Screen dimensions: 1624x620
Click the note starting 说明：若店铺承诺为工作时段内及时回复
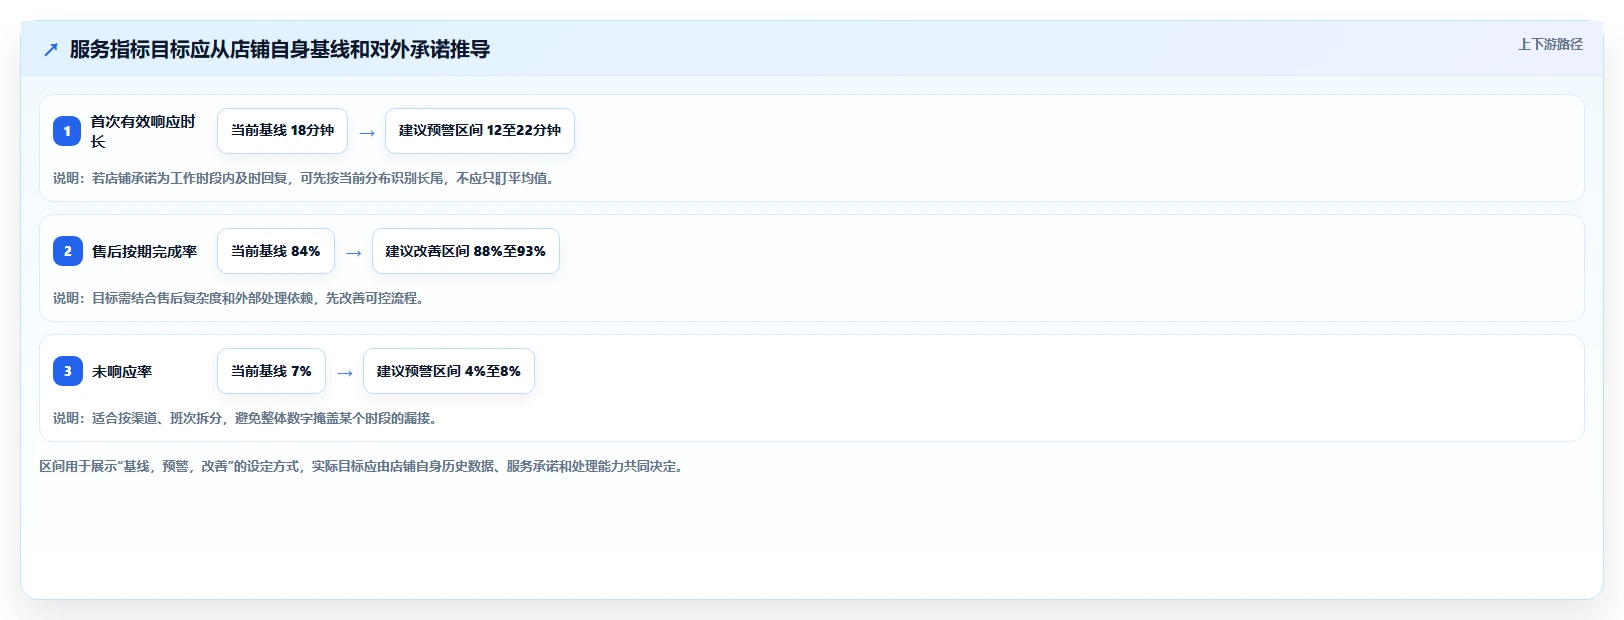click(x=304, y=178)
